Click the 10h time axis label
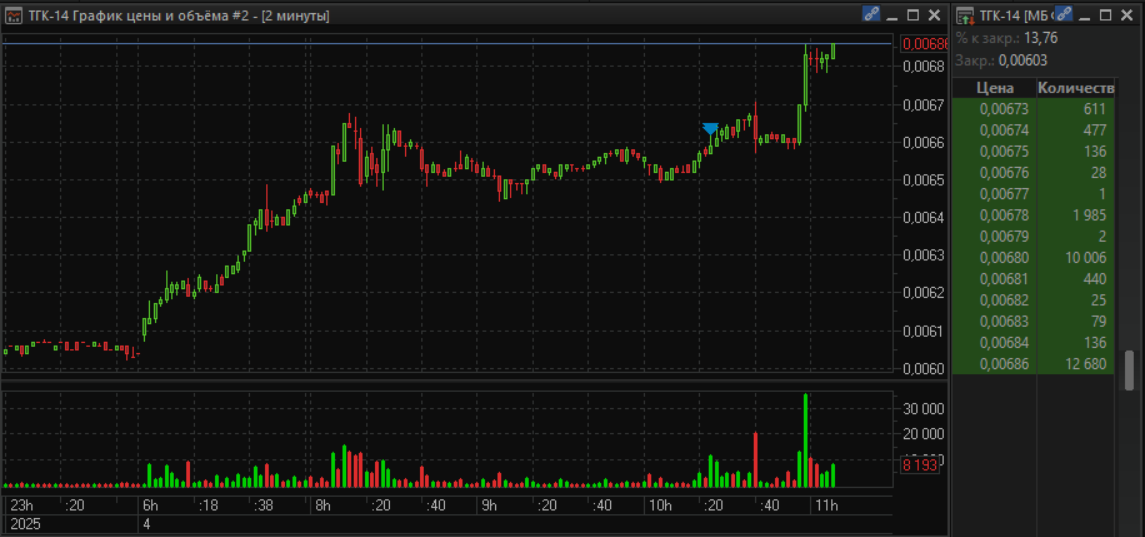Screen dimensions: 1145x537 pos(660,506)
